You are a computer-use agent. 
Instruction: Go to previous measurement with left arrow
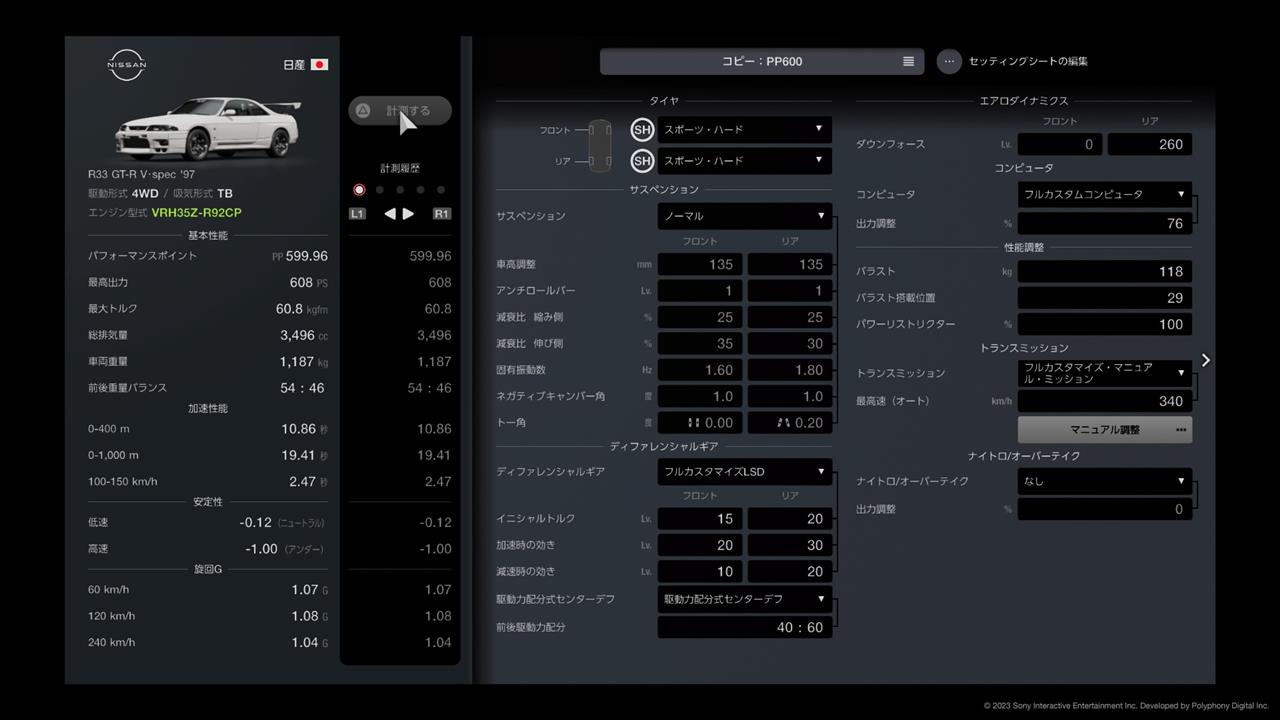(x=390, y=214)
